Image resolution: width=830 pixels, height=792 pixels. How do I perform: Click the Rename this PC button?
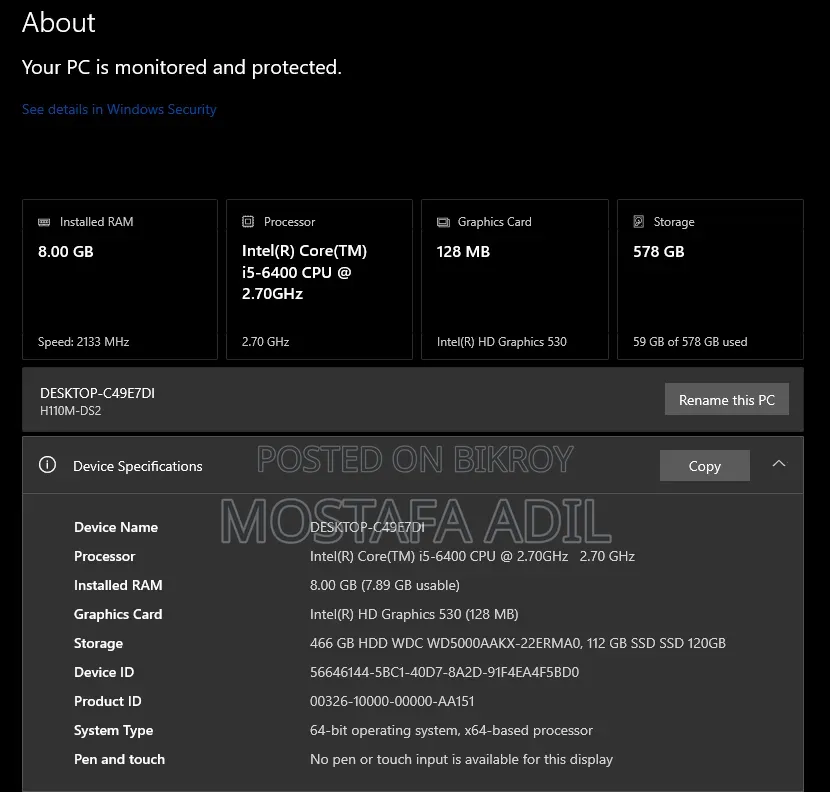[x=727, y=399]
